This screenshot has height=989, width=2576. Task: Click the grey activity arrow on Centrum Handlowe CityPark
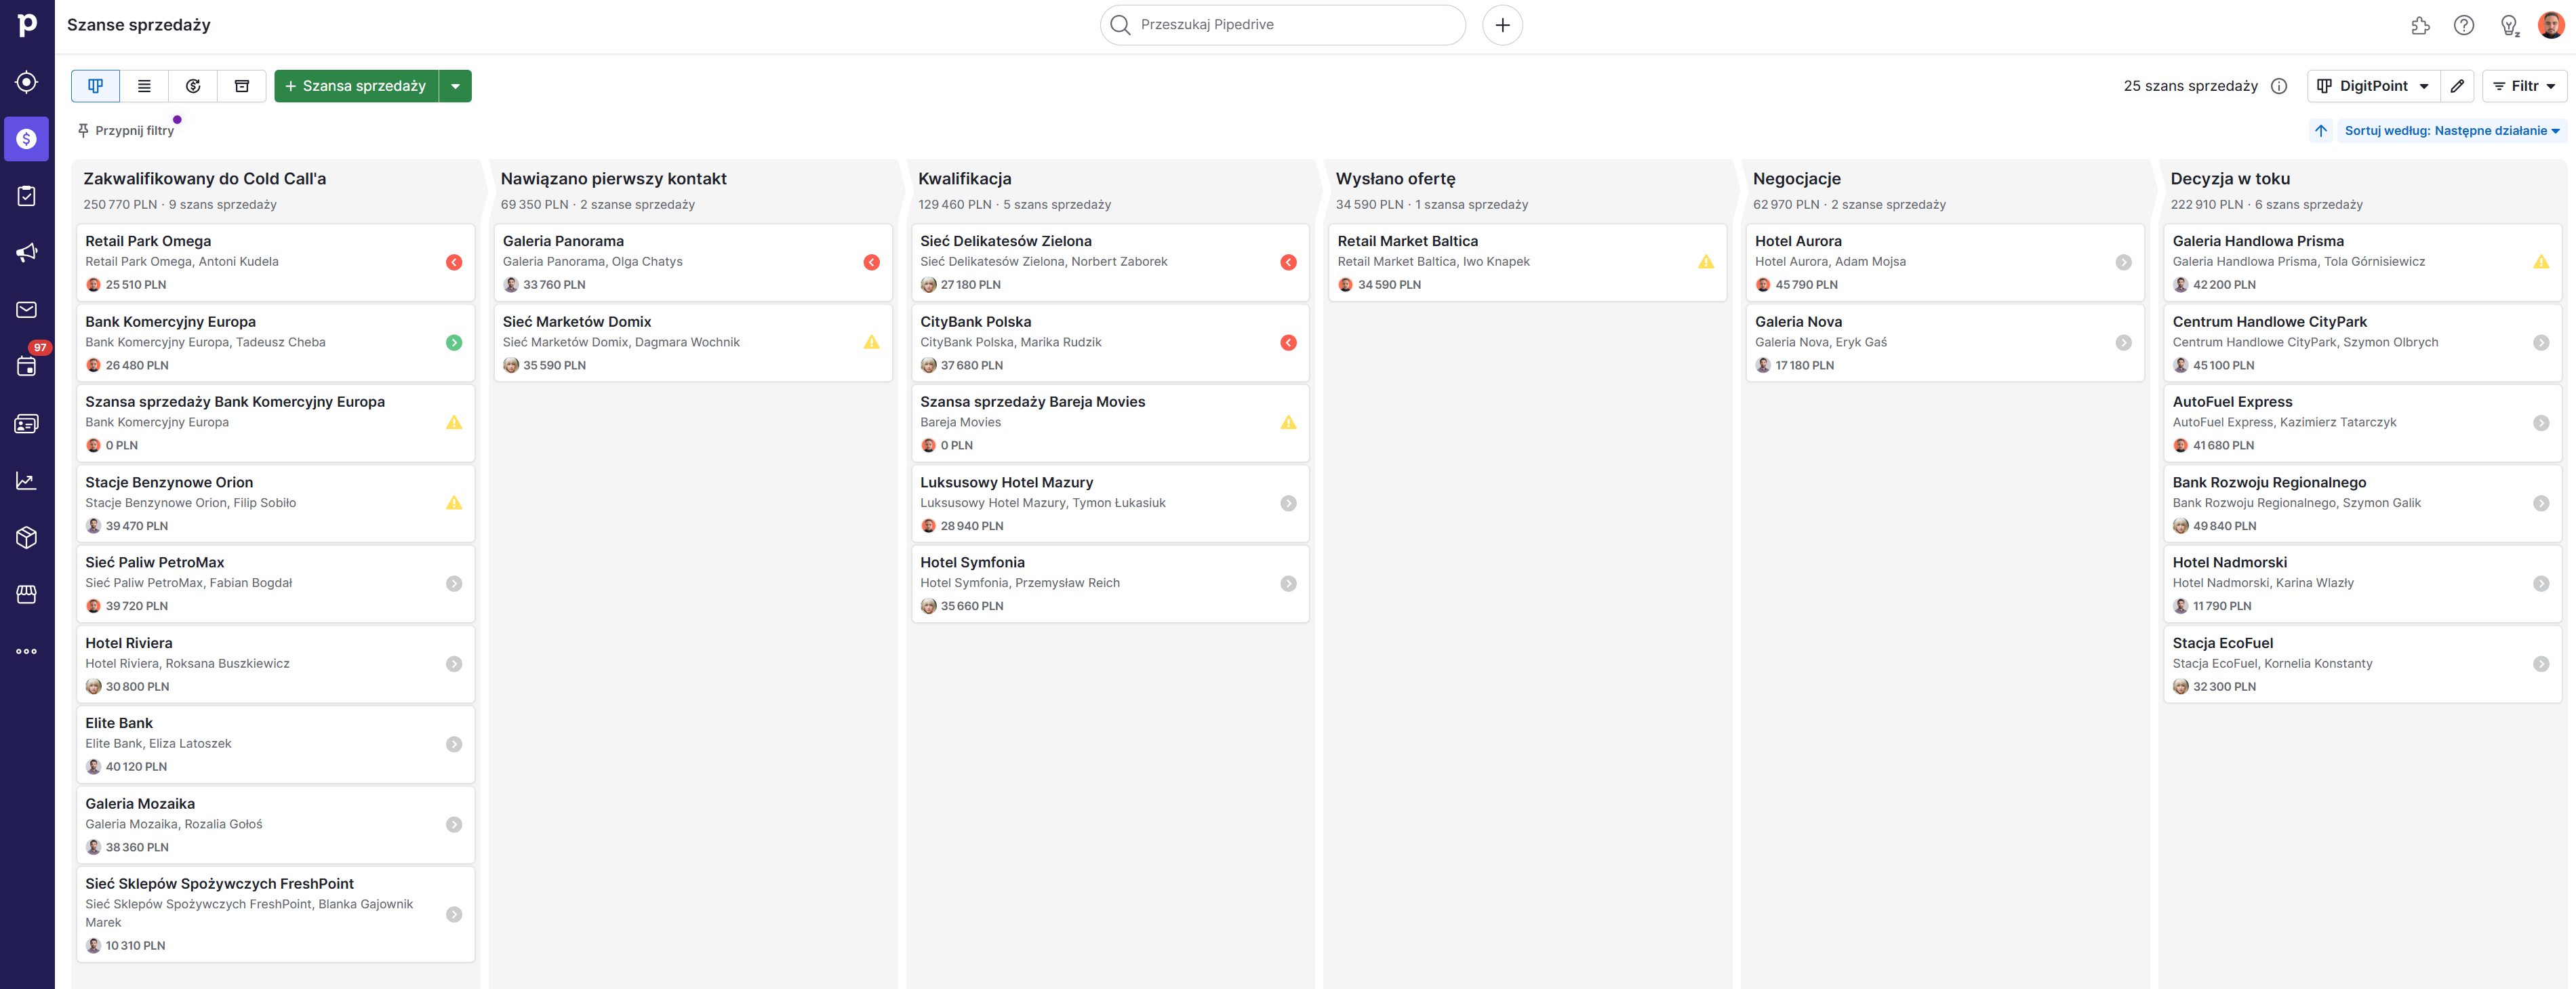(x=2541, y=343)
